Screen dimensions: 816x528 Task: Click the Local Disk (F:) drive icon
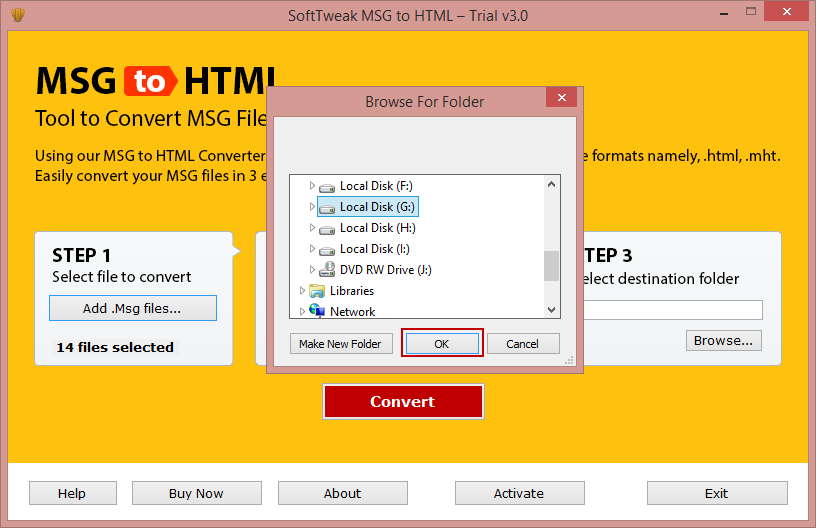(327, 187)
